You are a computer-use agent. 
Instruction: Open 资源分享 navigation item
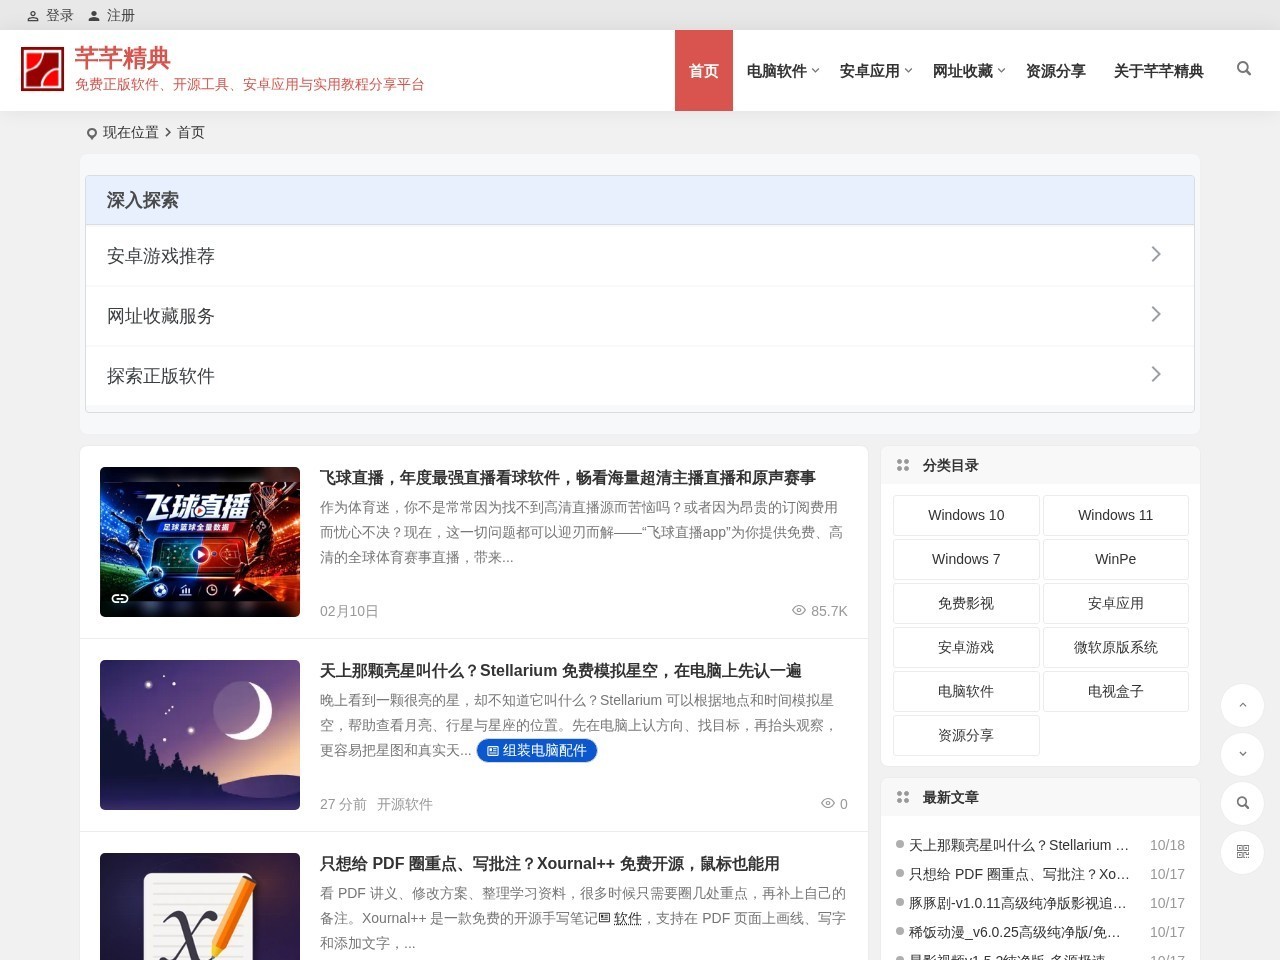(1056, 71)
